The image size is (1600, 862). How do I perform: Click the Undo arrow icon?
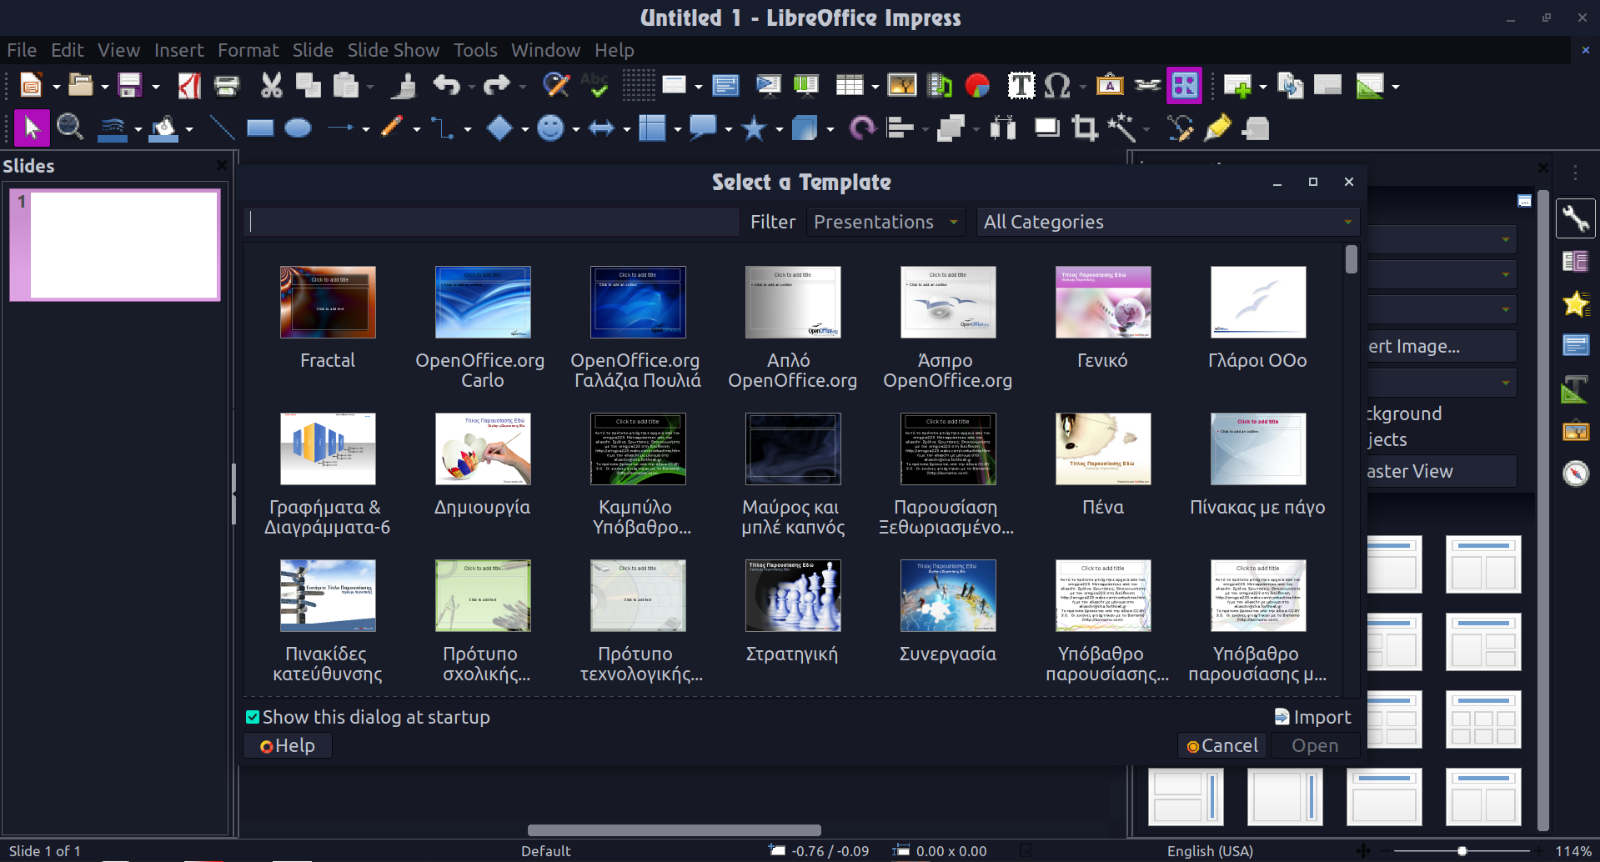point(446,86)
